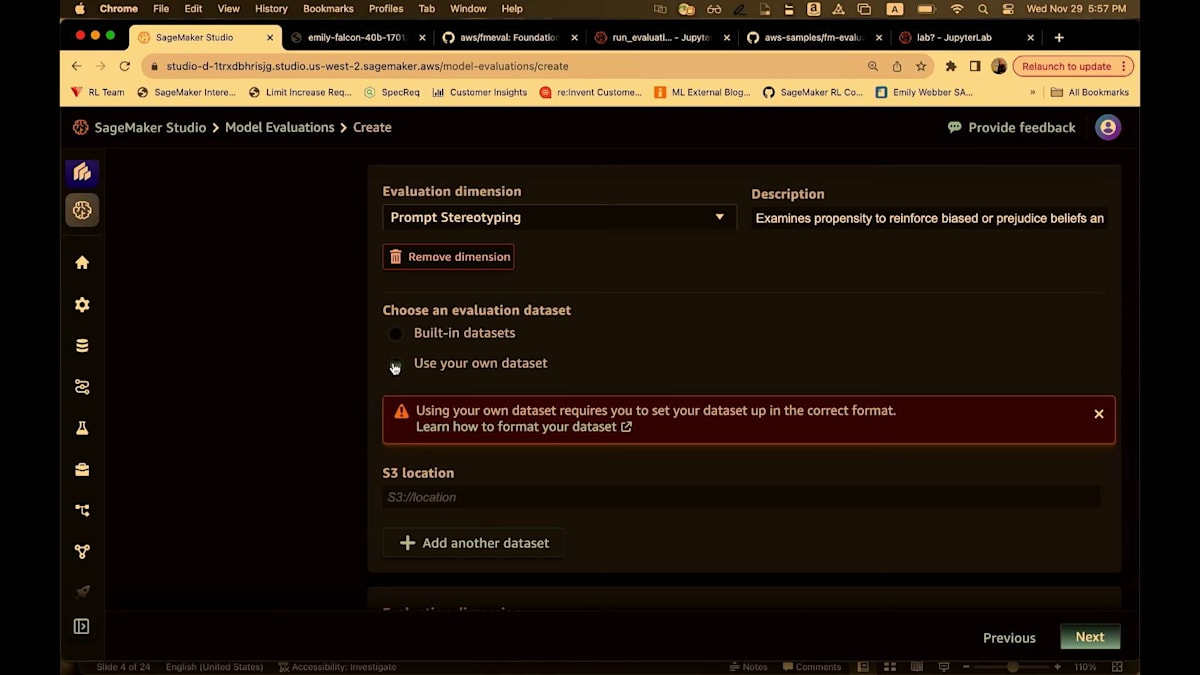This screenshot has width=1200, height=675.
Task: Open the RL Team bookmark
Action: [x=98, y=92]
